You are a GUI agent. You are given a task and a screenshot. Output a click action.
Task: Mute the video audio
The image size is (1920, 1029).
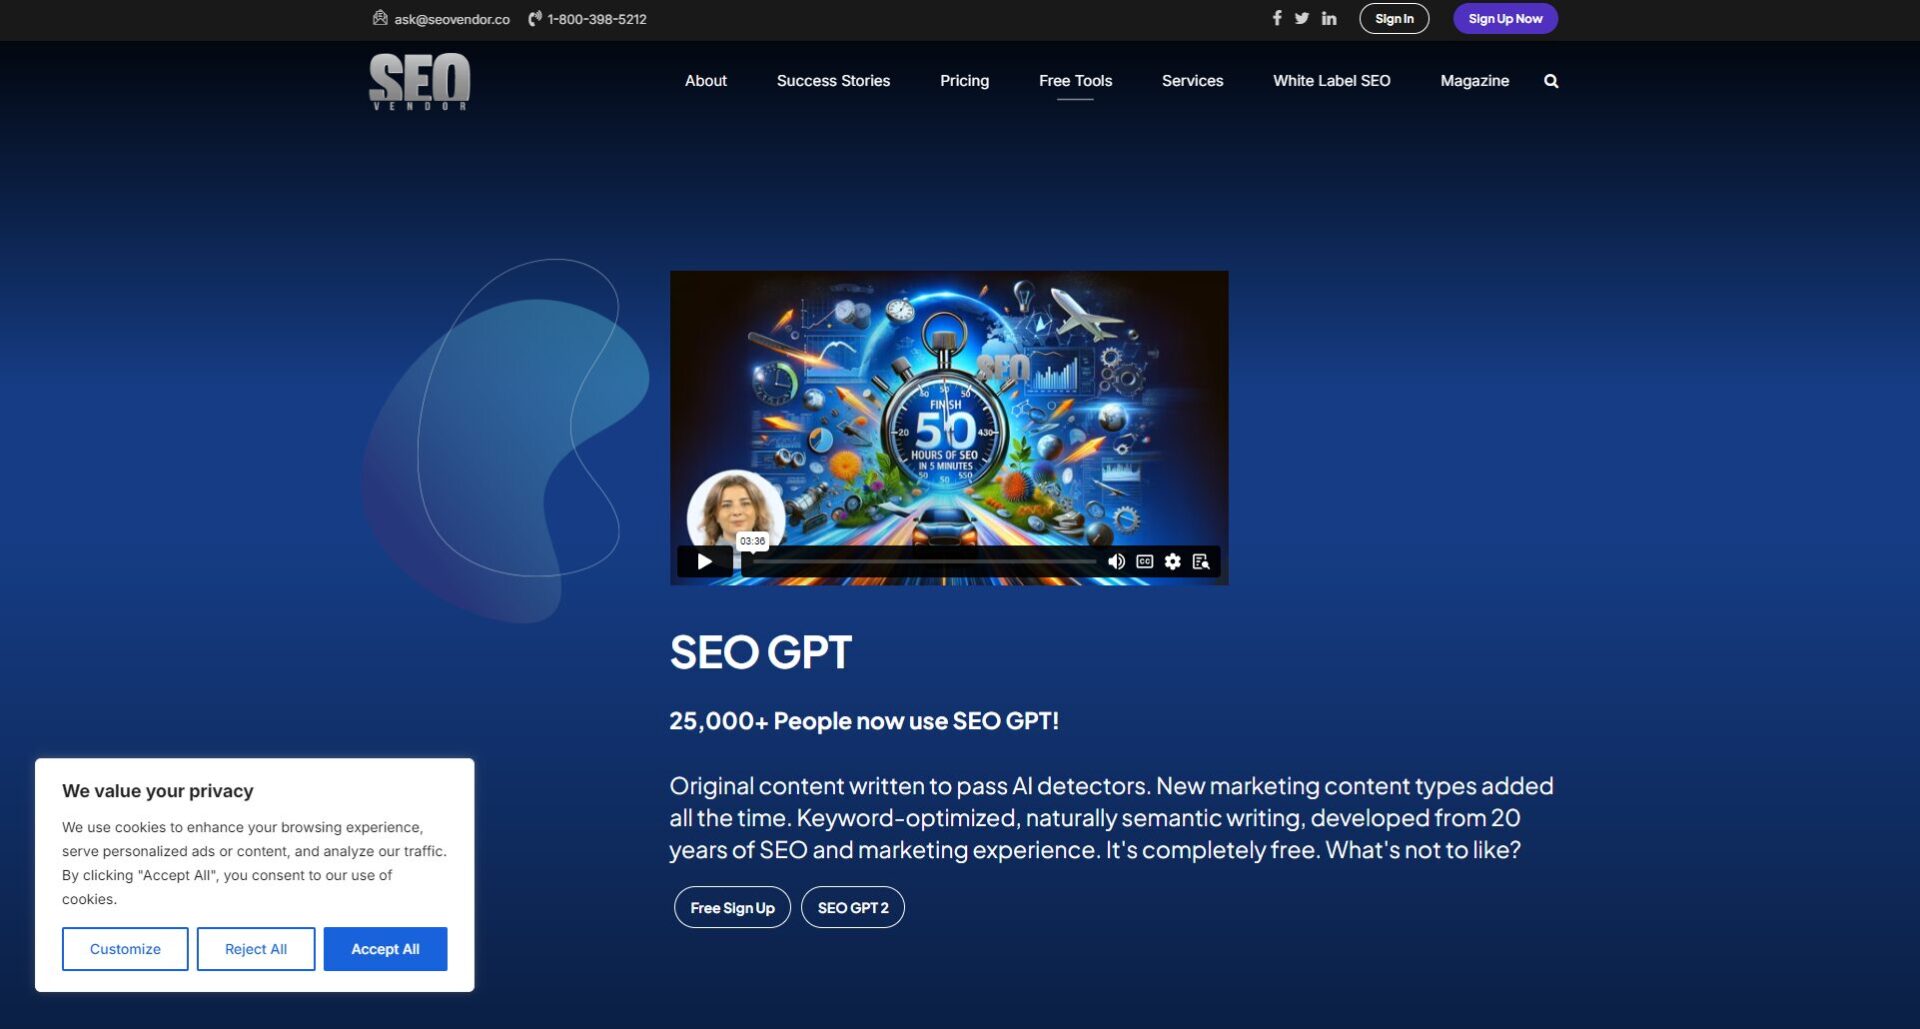click(1115, 561)
